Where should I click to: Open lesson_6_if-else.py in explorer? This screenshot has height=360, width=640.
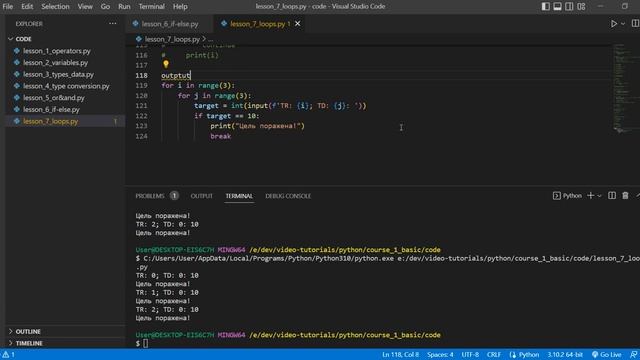51,109
